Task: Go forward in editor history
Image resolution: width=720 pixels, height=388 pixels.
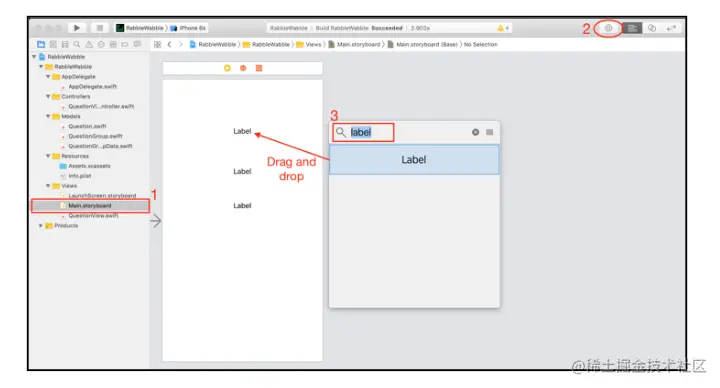Action: [181, 45]
